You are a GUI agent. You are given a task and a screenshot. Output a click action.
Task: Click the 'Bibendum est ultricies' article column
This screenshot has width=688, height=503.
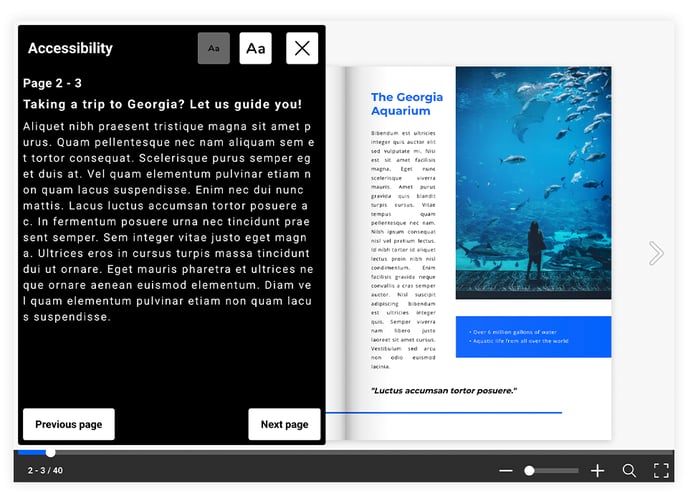coord(403,249)
